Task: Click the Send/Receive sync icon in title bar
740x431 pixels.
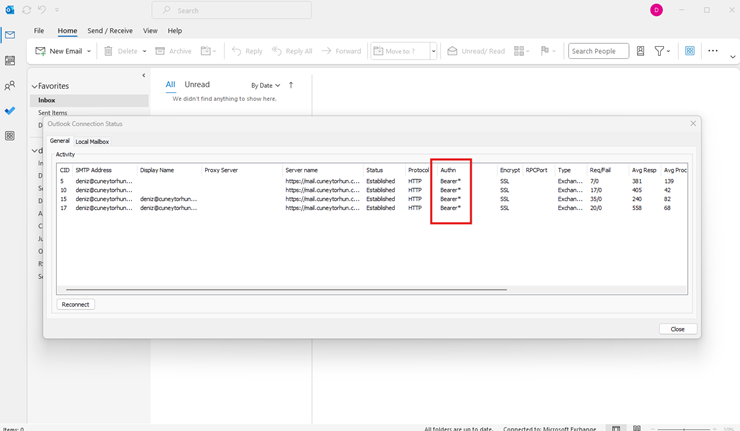Action: (x=27, y=10)
